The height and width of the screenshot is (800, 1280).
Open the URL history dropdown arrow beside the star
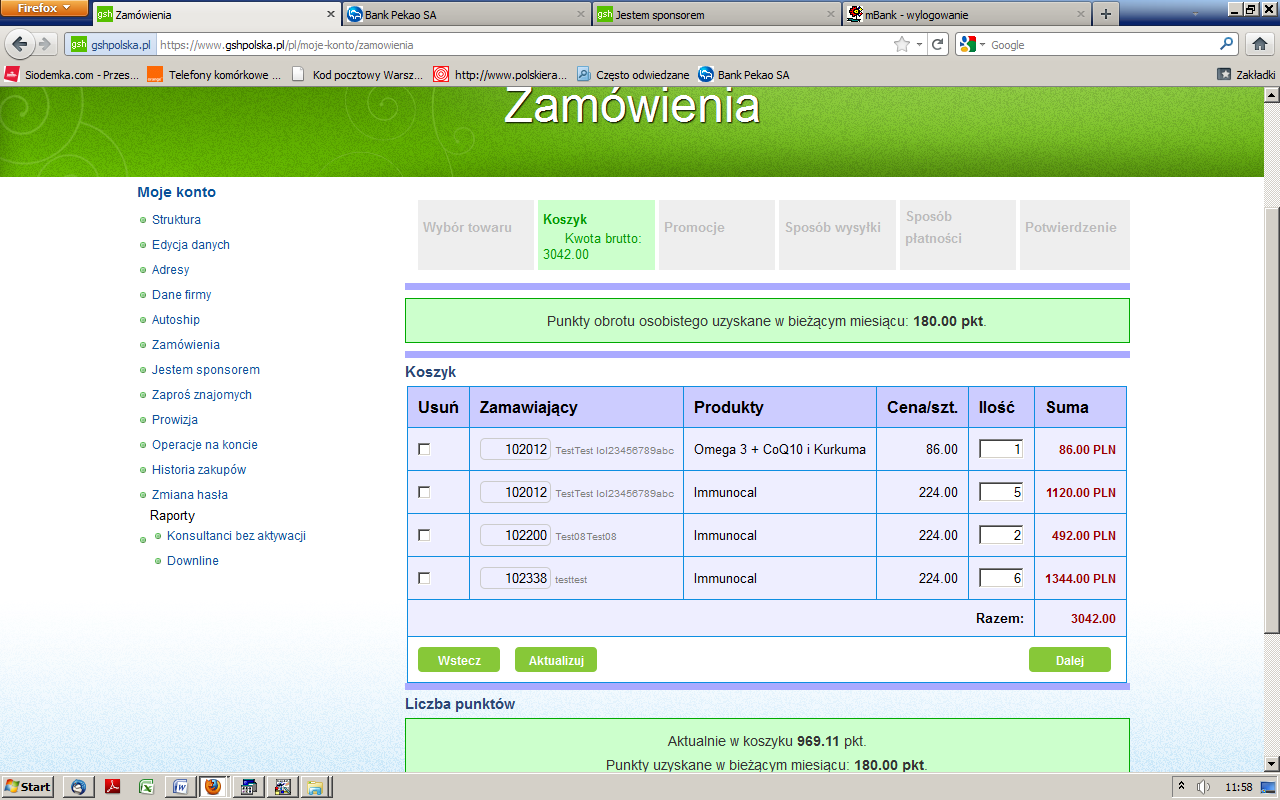(918, 44)
